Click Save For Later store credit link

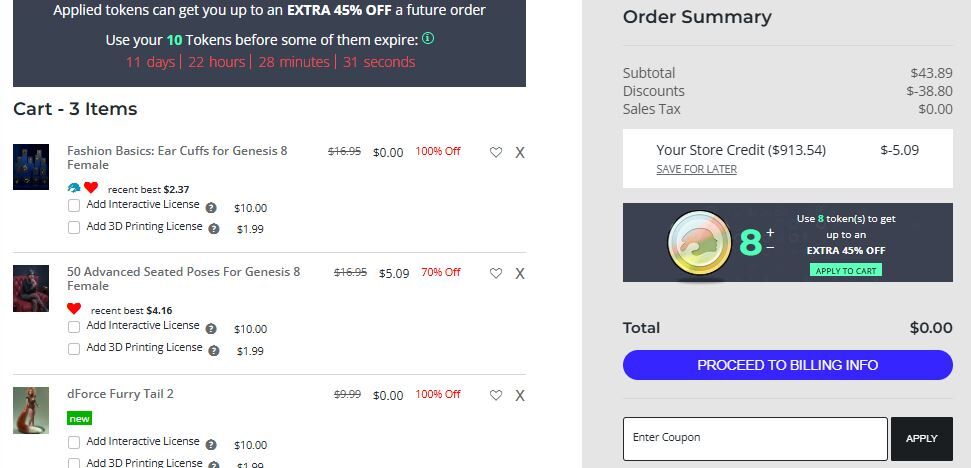[x=696, y=169]
